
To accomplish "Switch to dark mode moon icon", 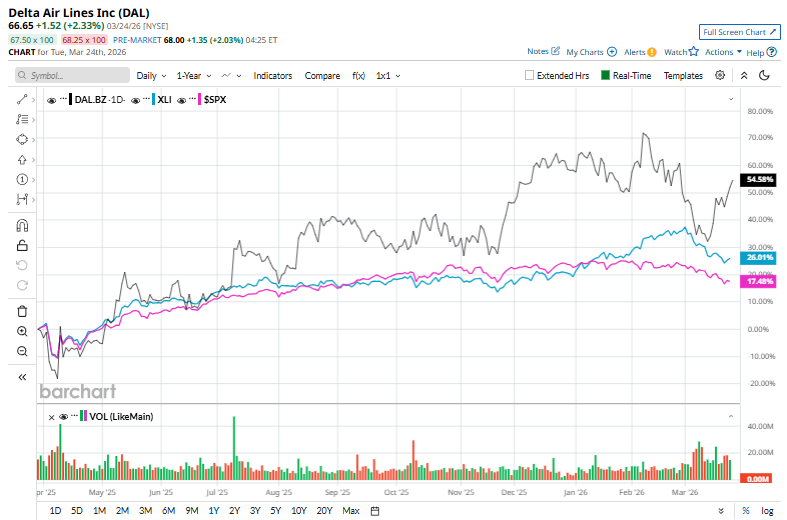I will 764,75.
